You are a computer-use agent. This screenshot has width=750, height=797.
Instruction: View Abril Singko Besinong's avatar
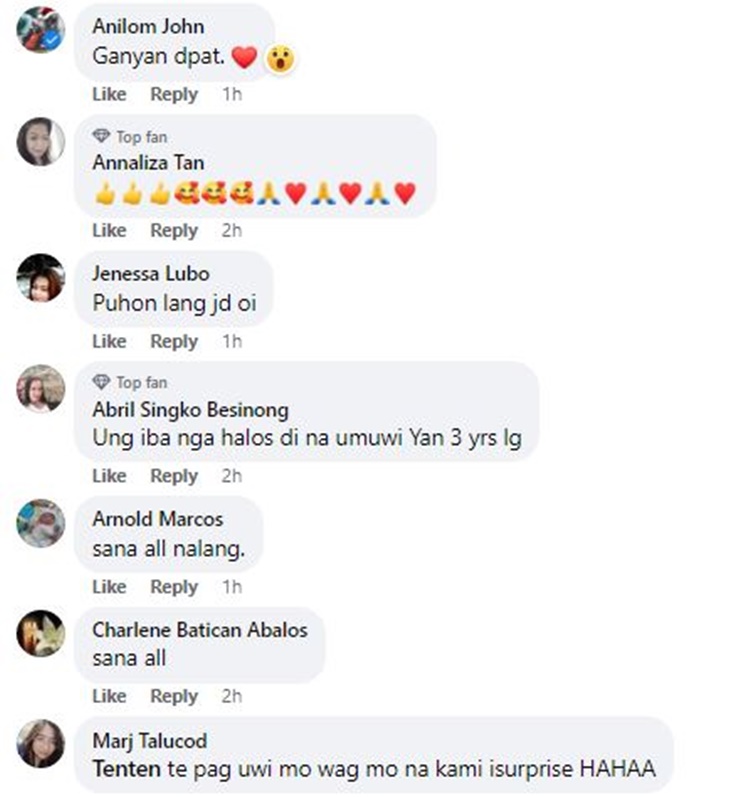pyautogui.click(x=41, y=388)
